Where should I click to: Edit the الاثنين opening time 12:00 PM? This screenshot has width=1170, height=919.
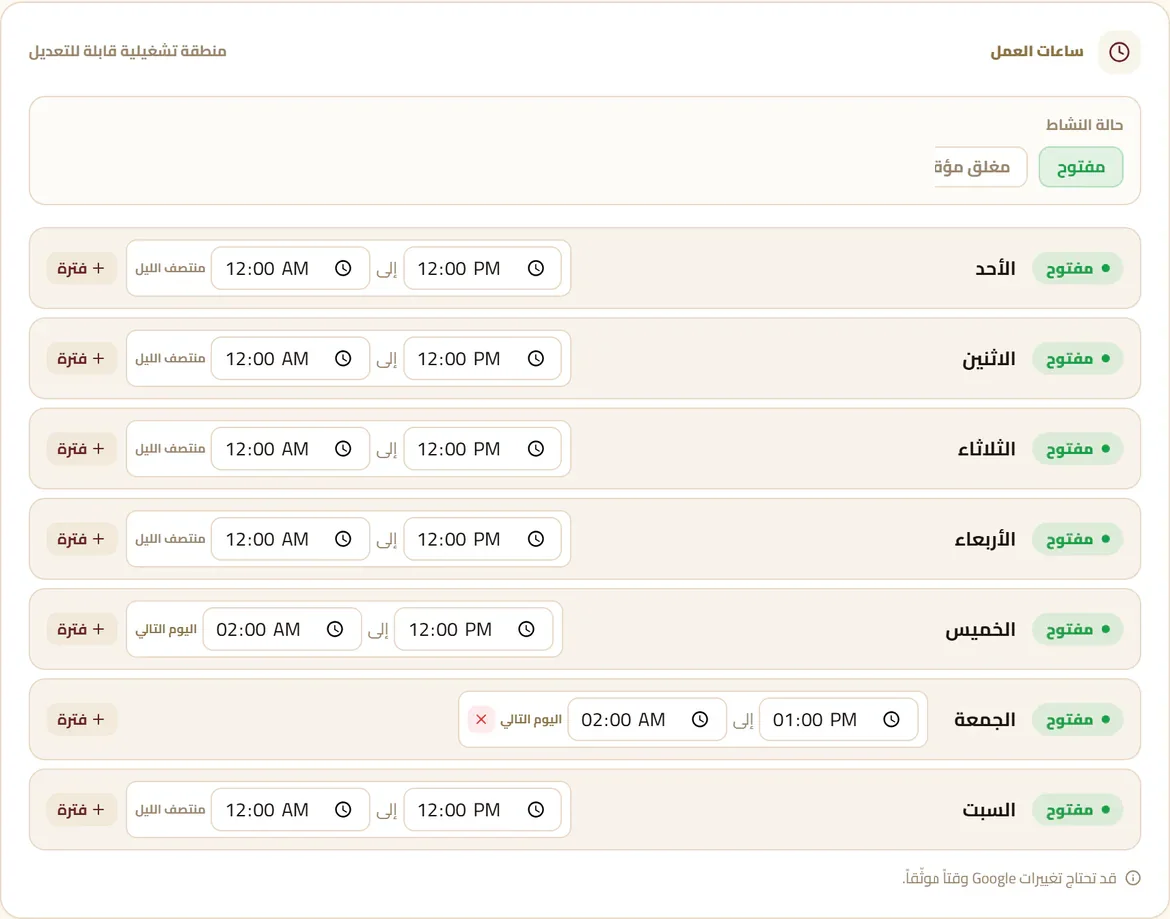click(482, 359)
